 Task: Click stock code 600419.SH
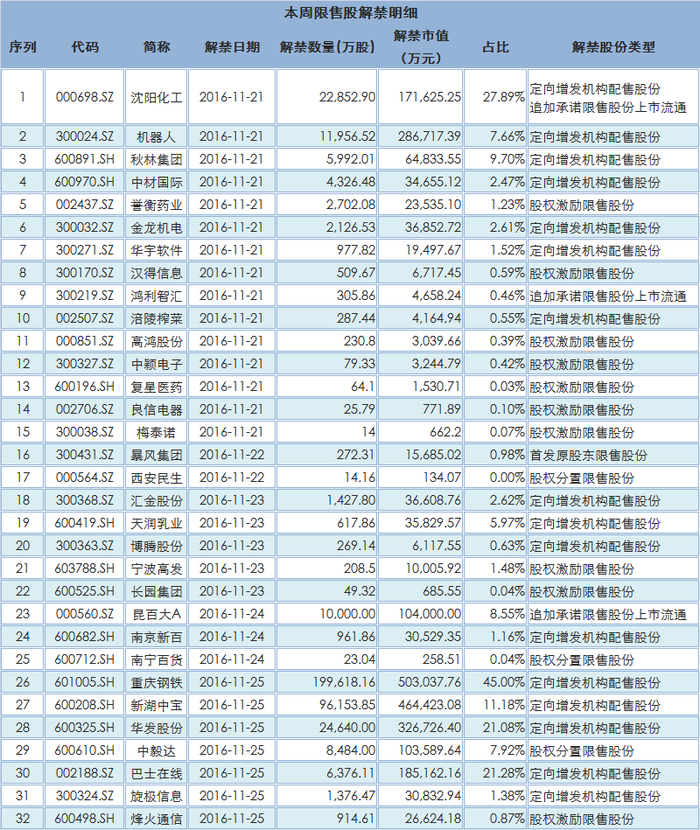click(85, 524)
